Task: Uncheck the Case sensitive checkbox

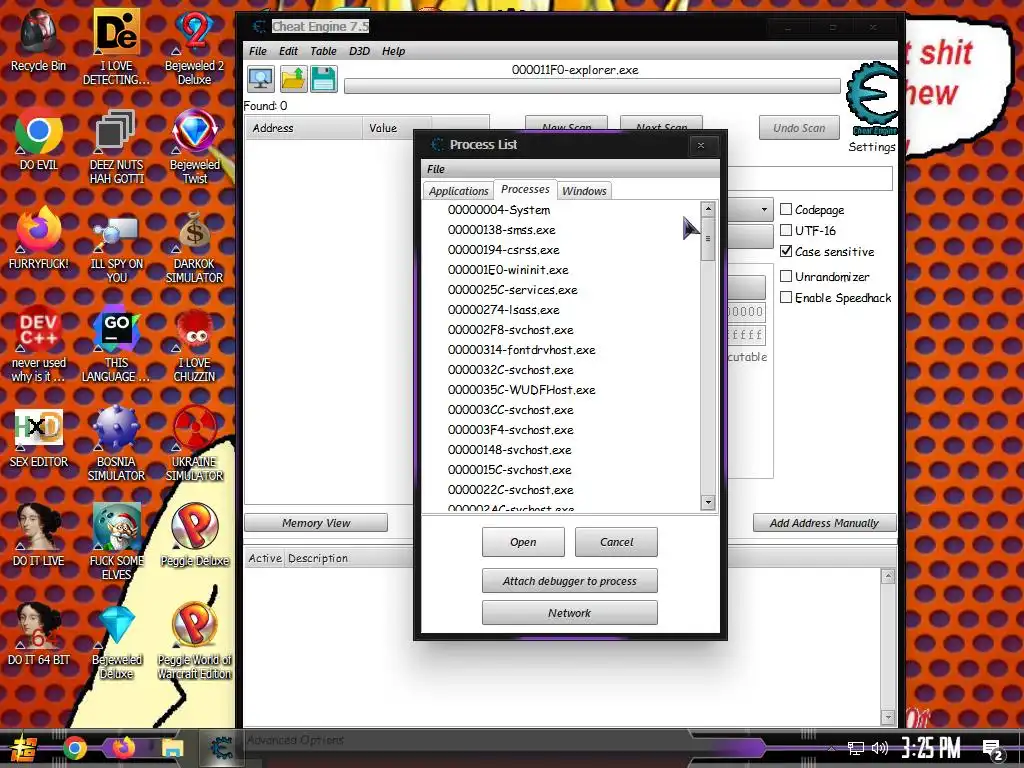Action: (786, 251)
